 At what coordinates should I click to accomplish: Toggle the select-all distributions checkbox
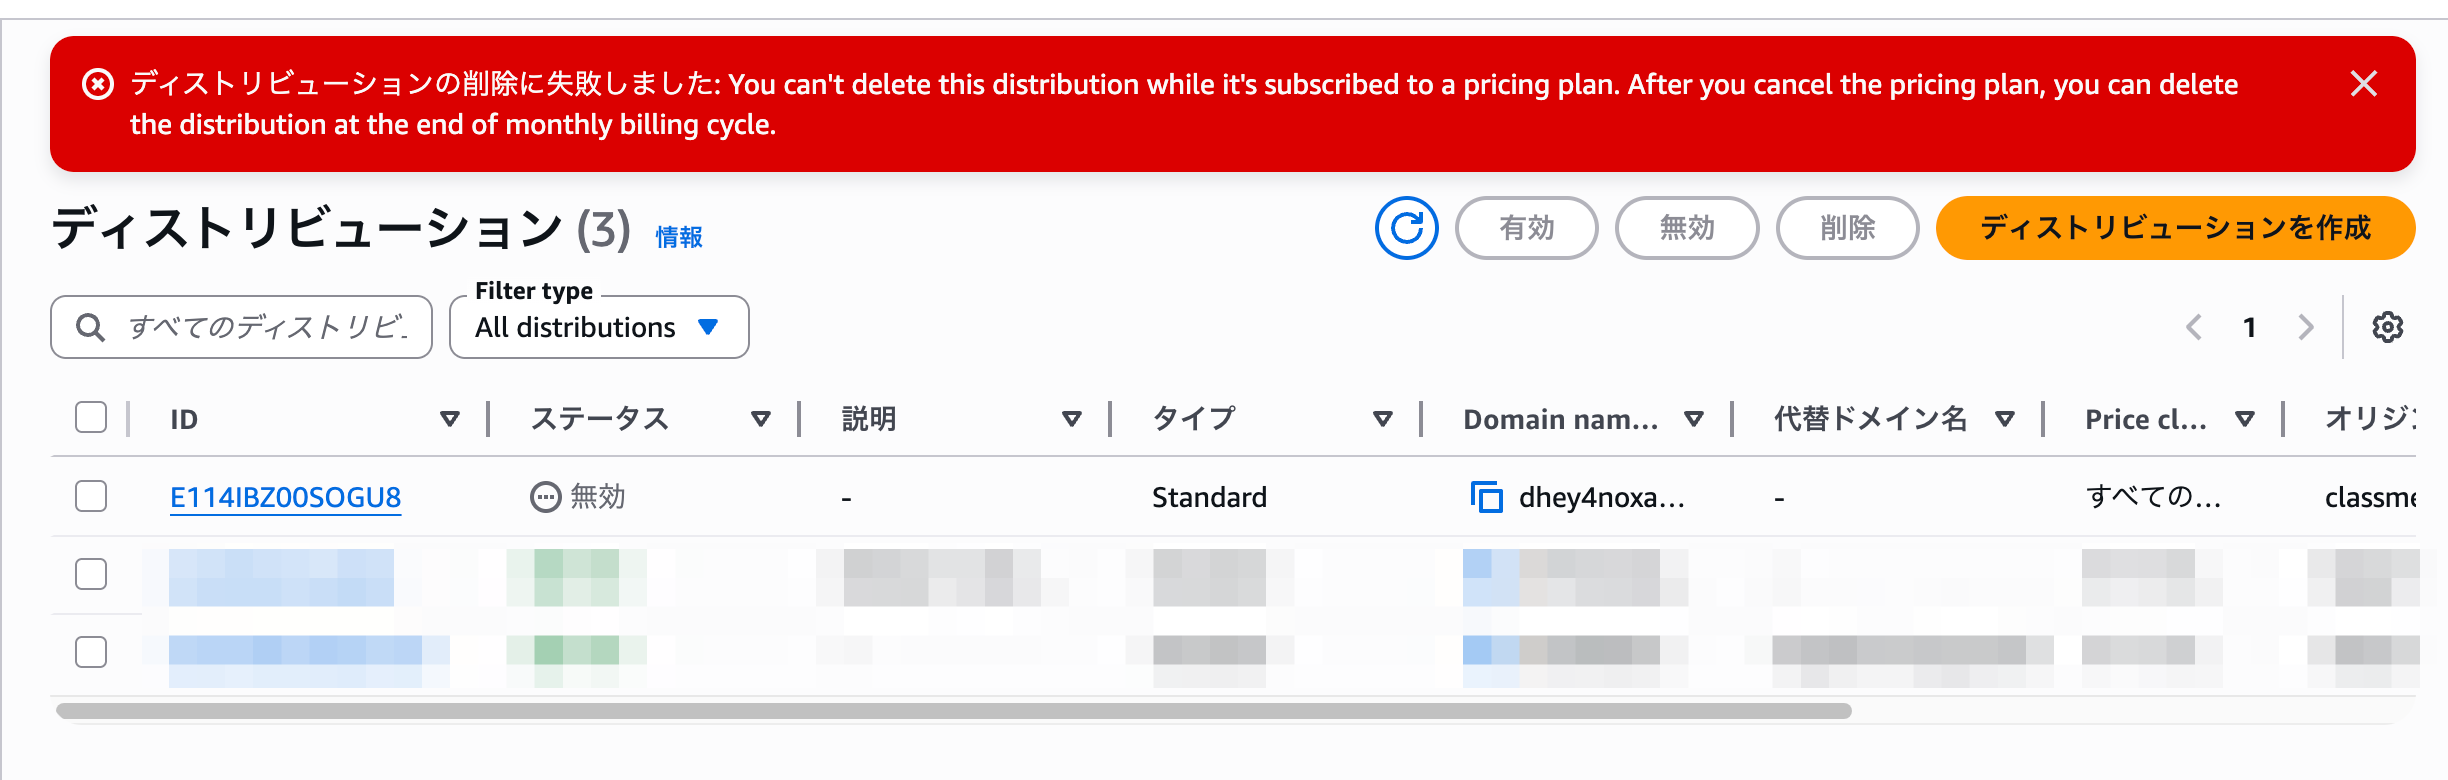91,417
